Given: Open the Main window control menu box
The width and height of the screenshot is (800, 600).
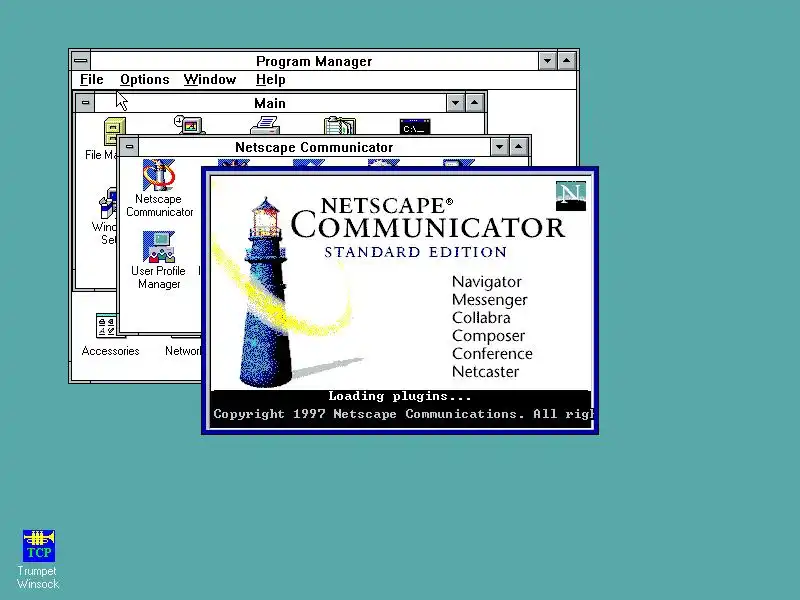Looking at the screenshot, I should coord(85,103).
